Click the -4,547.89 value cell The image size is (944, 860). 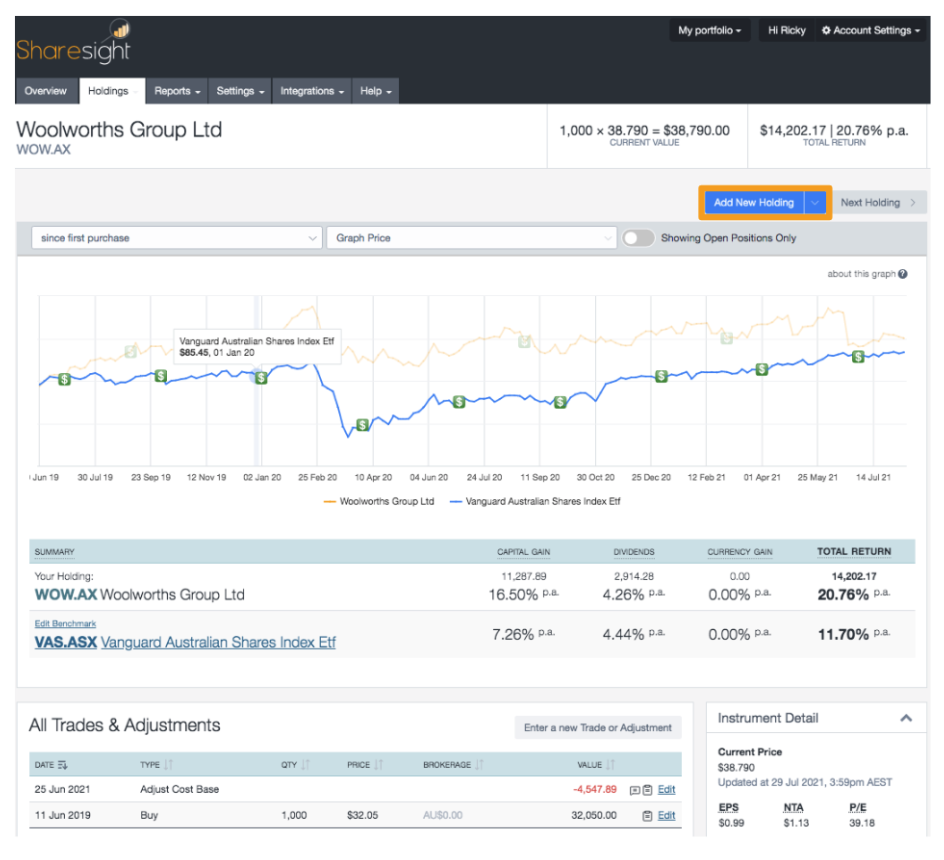pos(595,790)
